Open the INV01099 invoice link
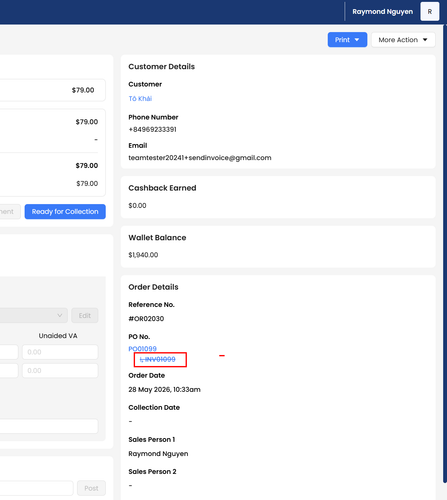The width and height of the screenshot is (447, 500). [x=158, y=359]
